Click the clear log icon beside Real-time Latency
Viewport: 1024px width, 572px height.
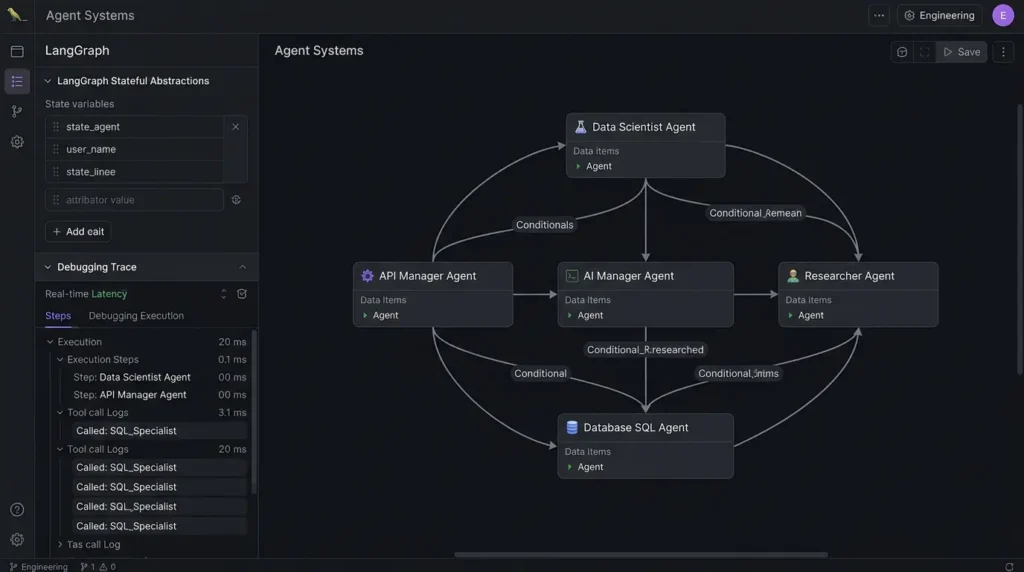[x=242, y=294]
